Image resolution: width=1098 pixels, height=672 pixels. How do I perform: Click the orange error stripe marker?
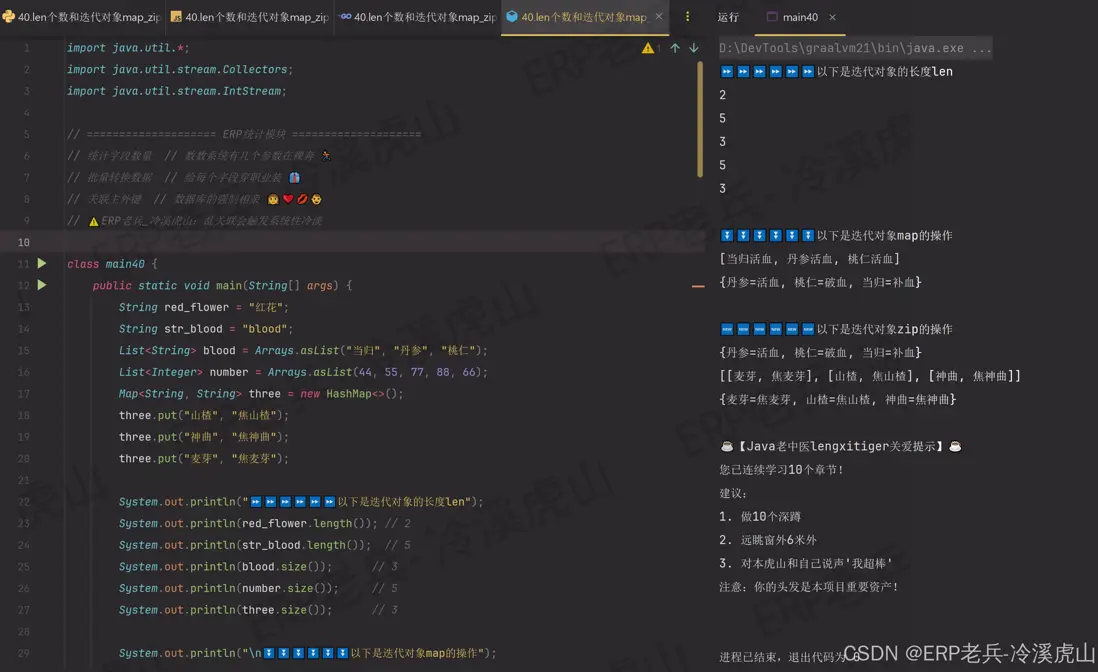point(698,286)
